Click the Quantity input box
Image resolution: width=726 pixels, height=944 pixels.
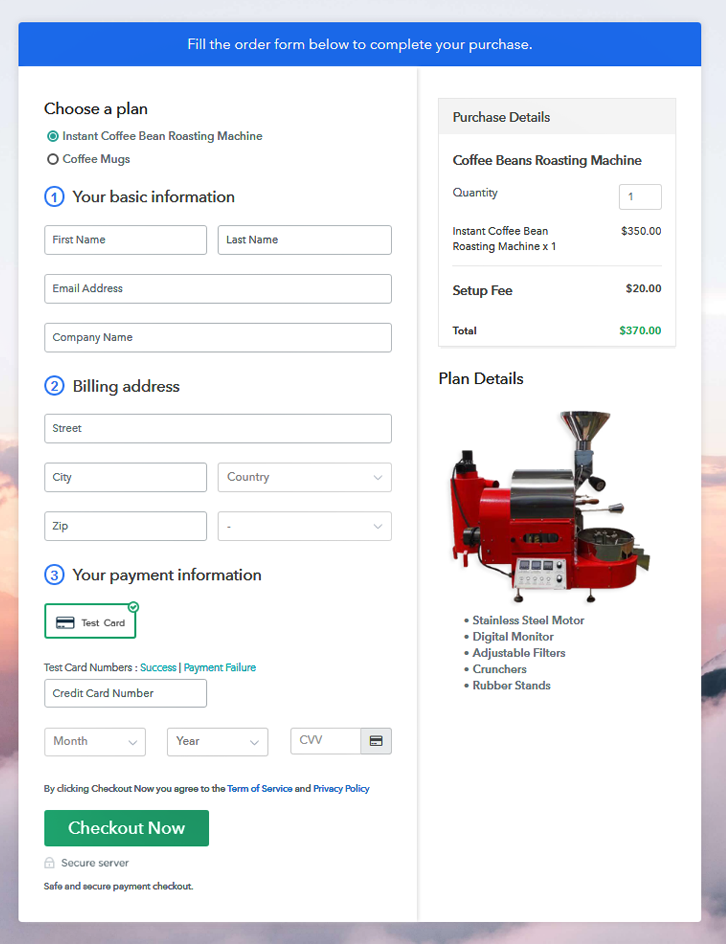640,197
